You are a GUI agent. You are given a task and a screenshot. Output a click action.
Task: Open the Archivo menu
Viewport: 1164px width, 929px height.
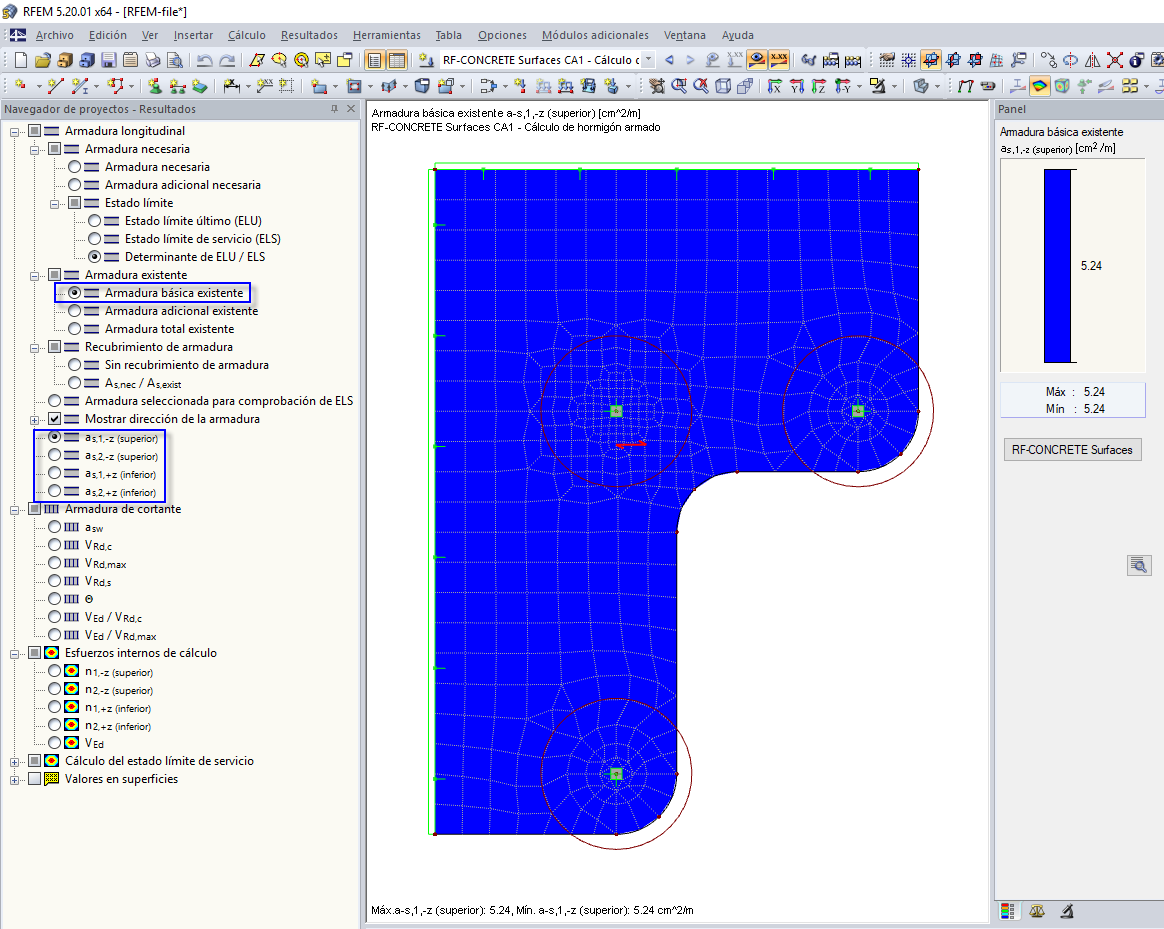tap(54, 35)
